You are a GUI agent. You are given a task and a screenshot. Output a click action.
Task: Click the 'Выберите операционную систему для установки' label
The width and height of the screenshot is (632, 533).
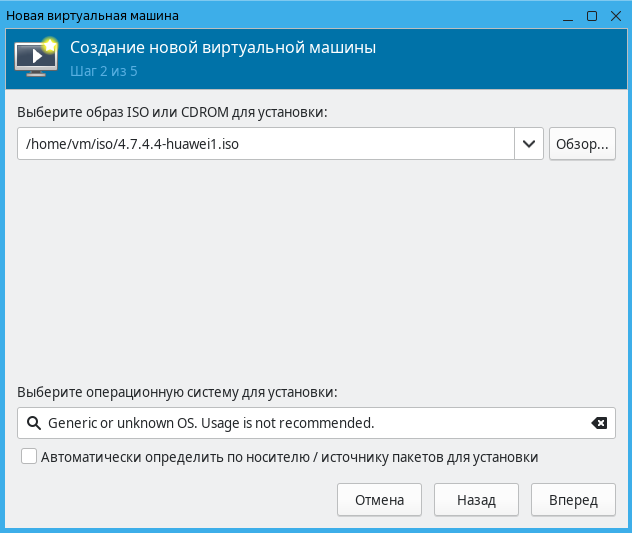coord(177,392)
